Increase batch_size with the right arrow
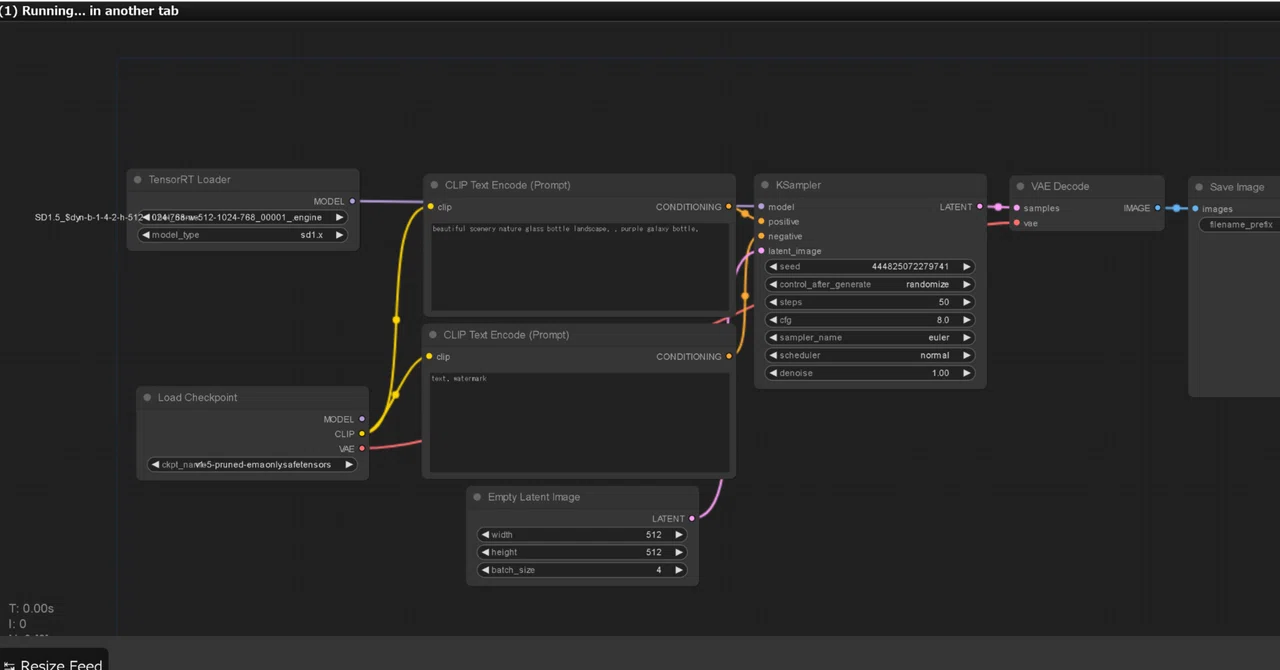1280x670 pixels. [678, 570]
